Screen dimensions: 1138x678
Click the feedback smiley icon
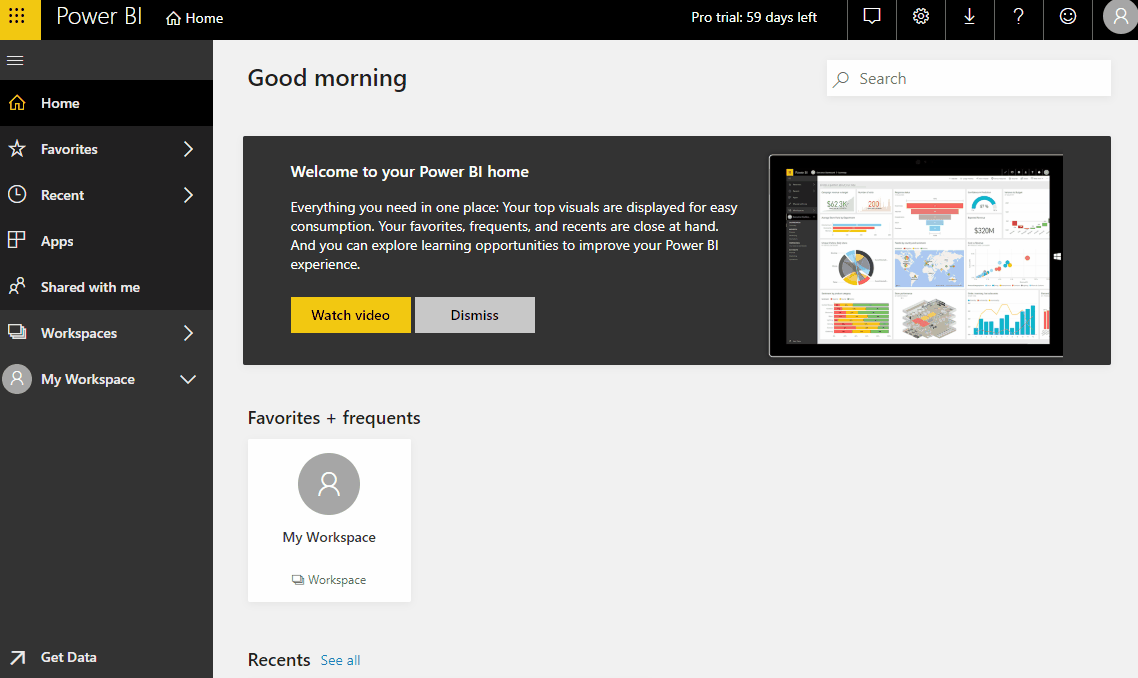[1067, 19]
